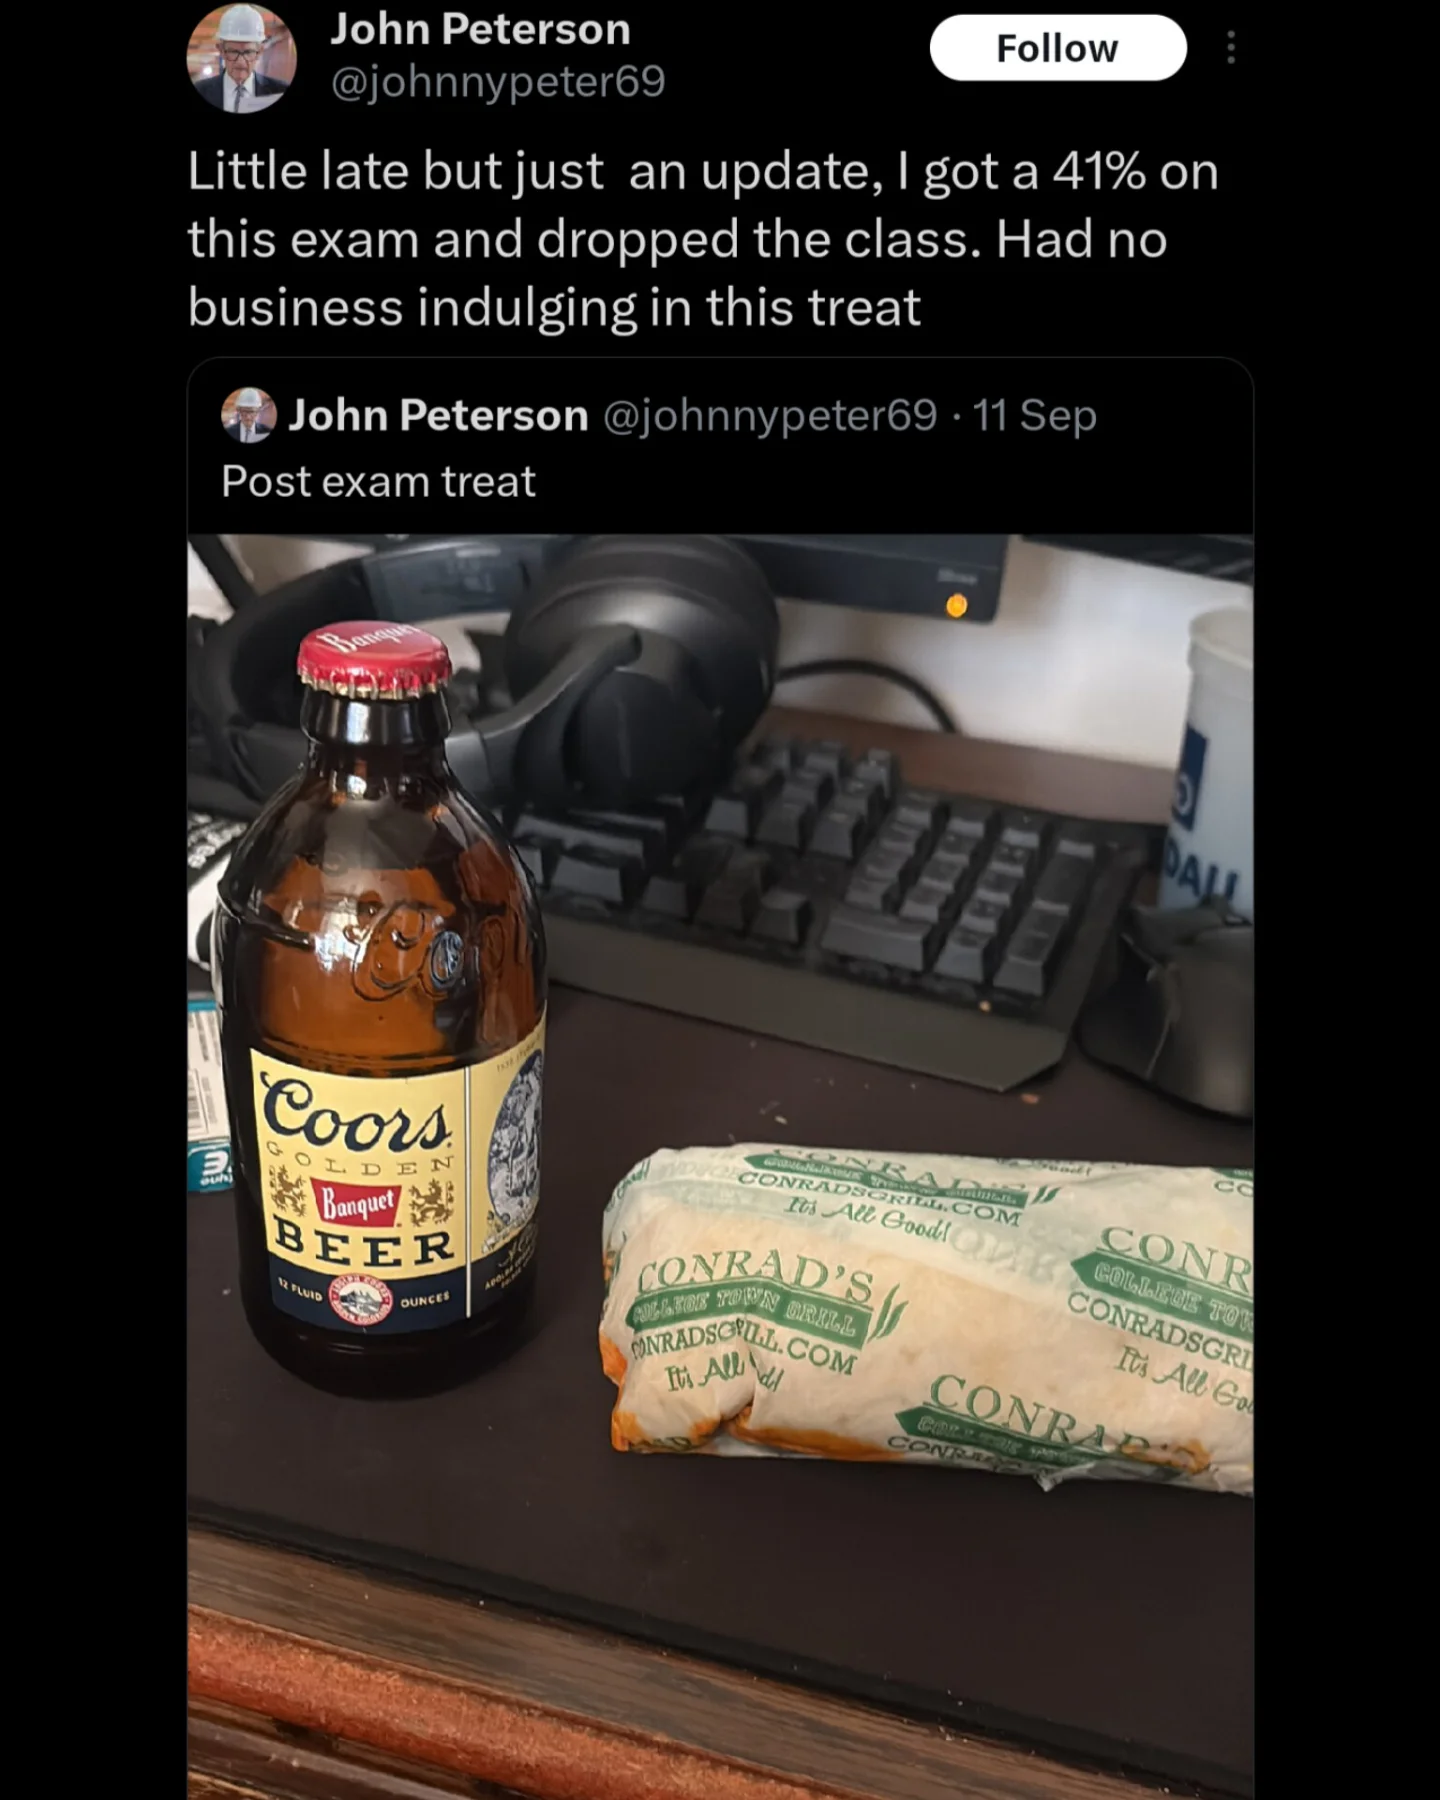The image size is (1440, 1800).
Task: Open the John Peterson display name at top
Action: pyautogui.click(x=480, y=29)
